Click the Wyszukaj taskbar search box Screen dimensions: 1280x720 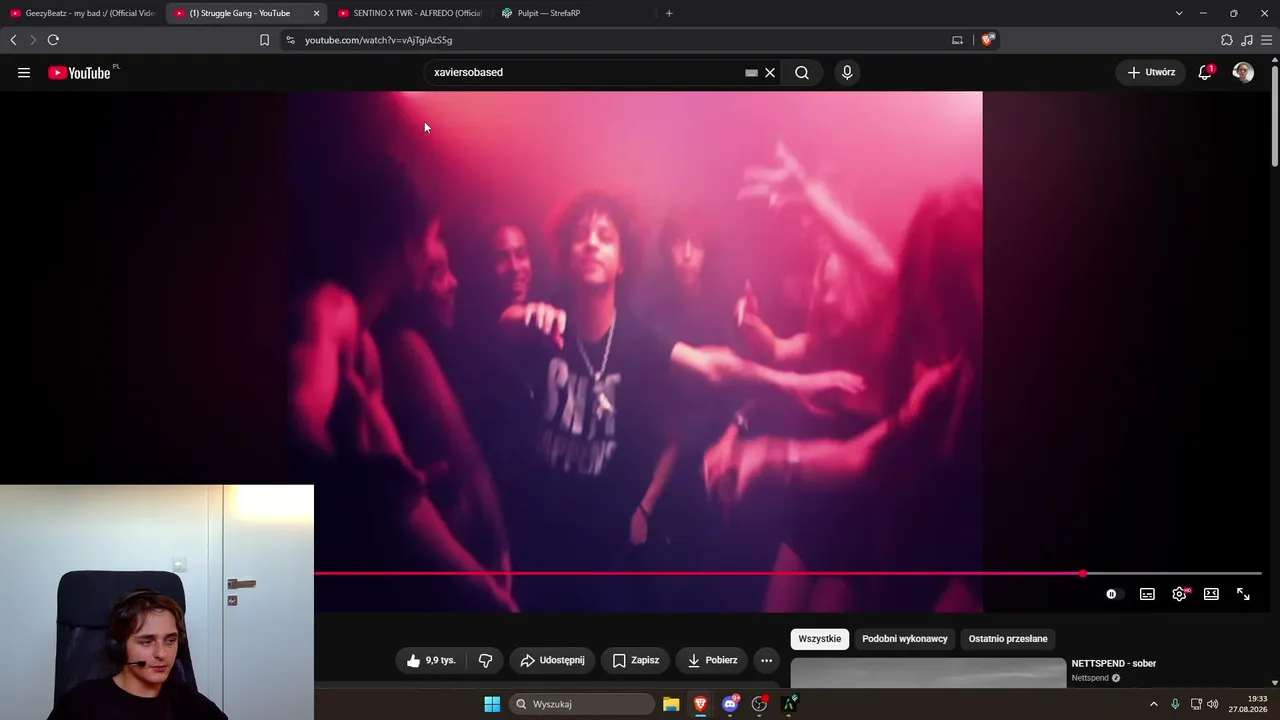point(582,704)
